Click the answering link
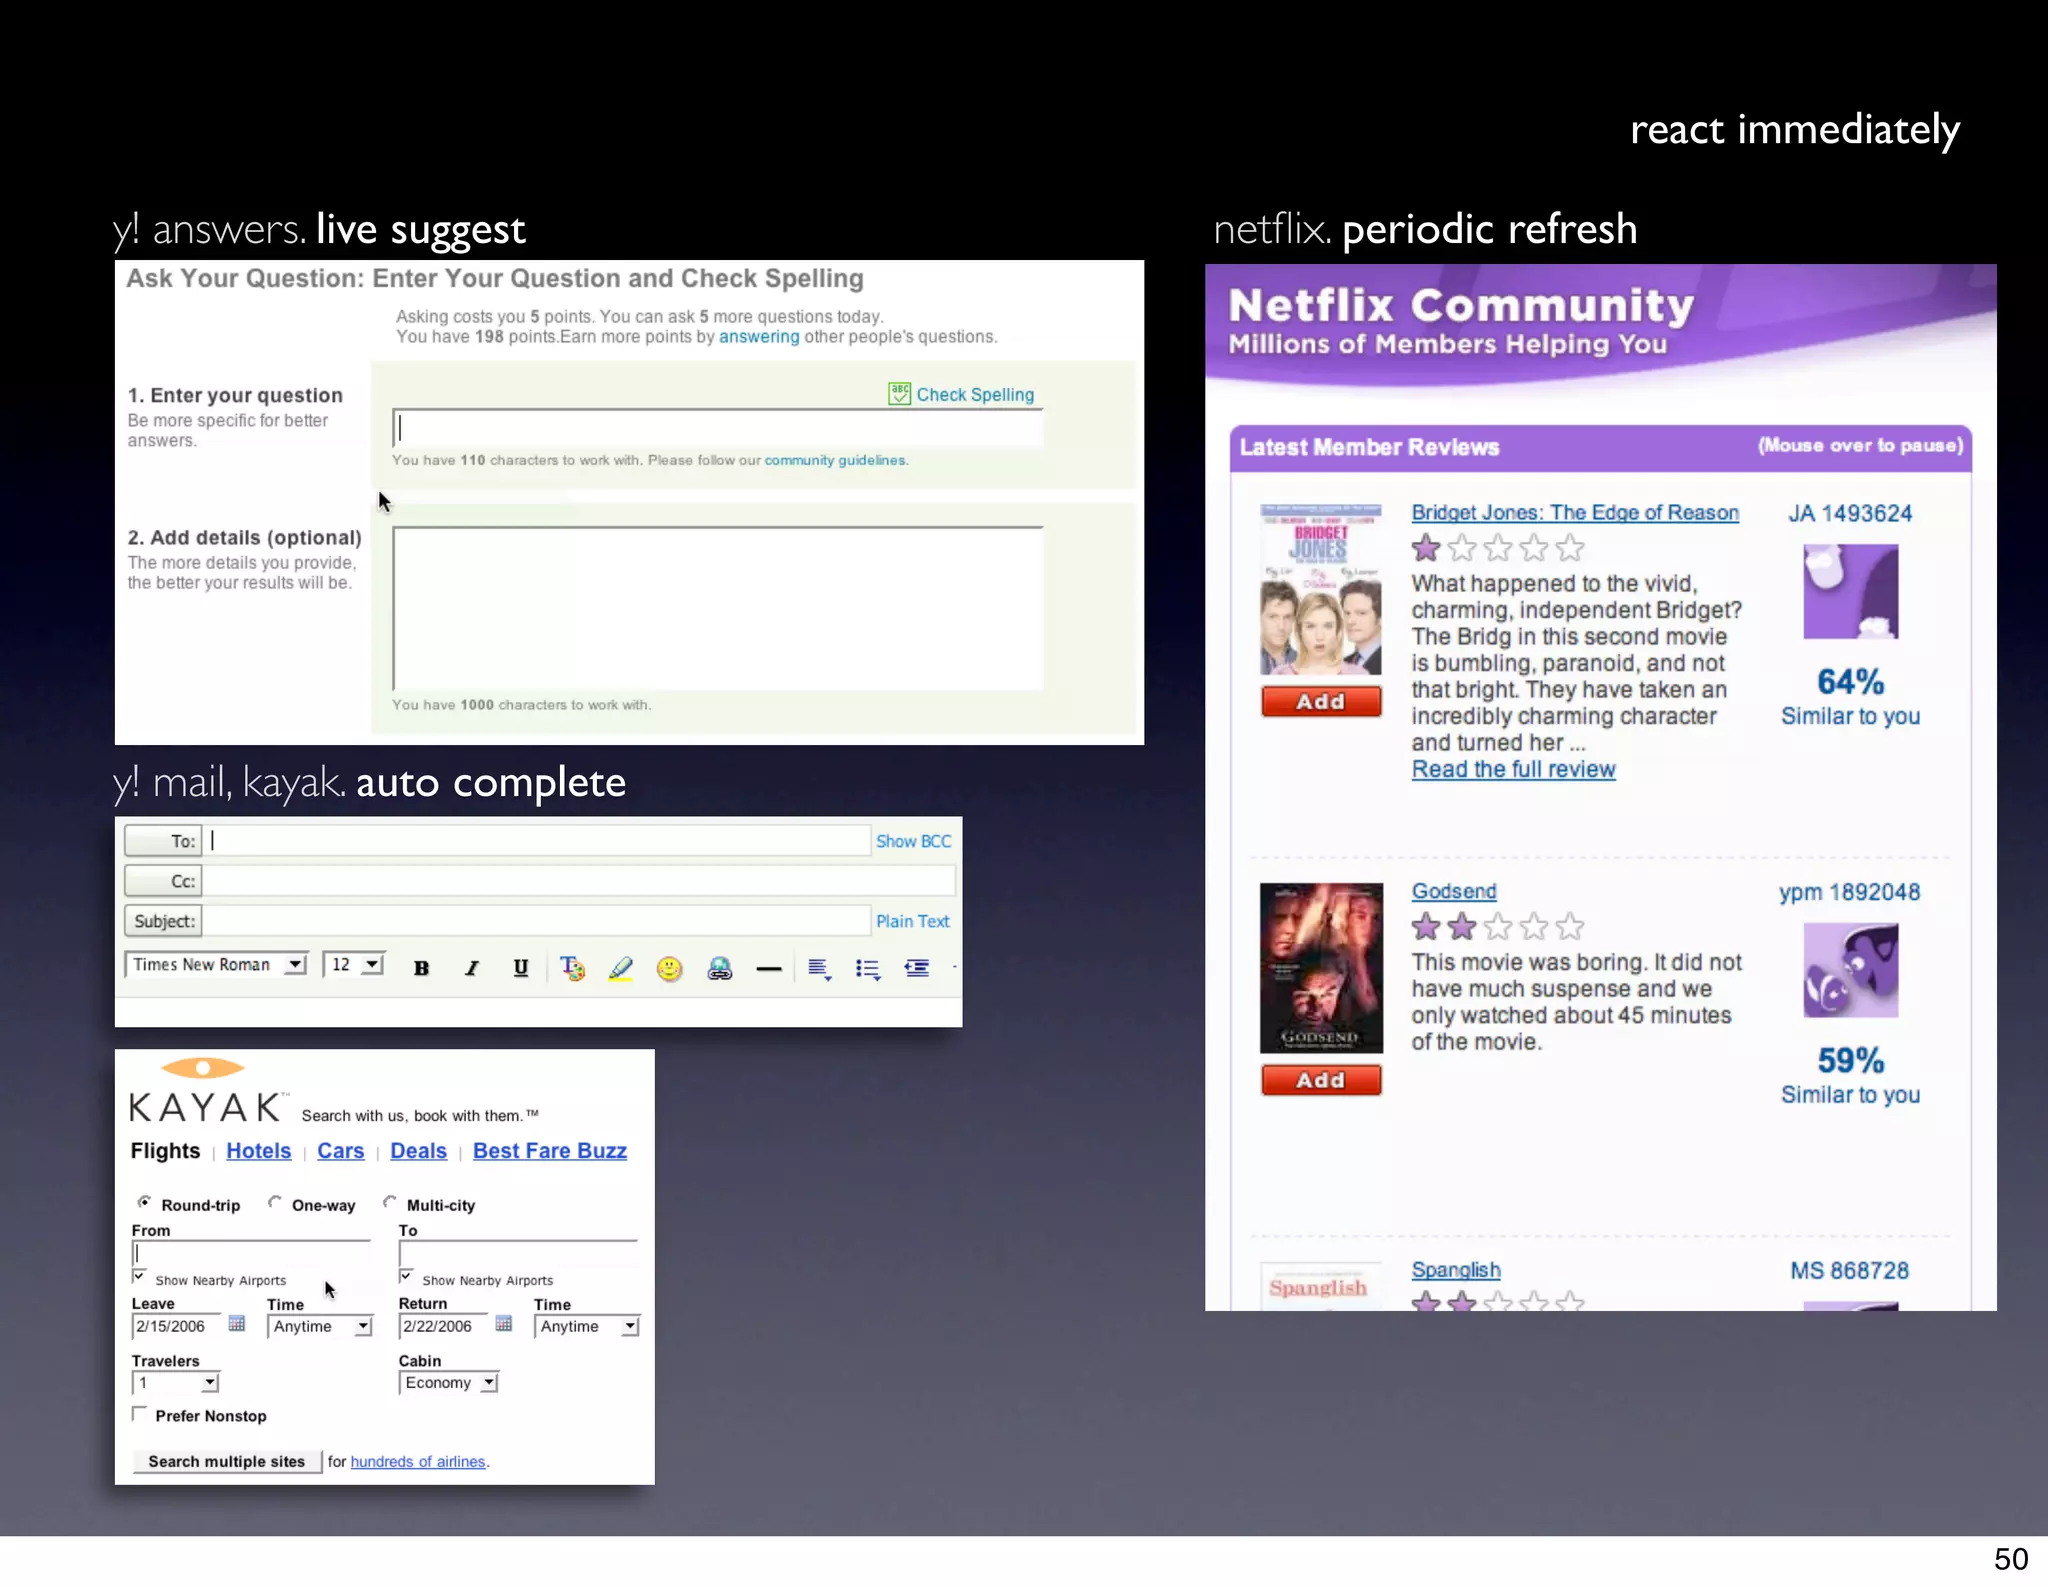The width and height of the screenshot is (2048, 1587). [x=759, y=337]
